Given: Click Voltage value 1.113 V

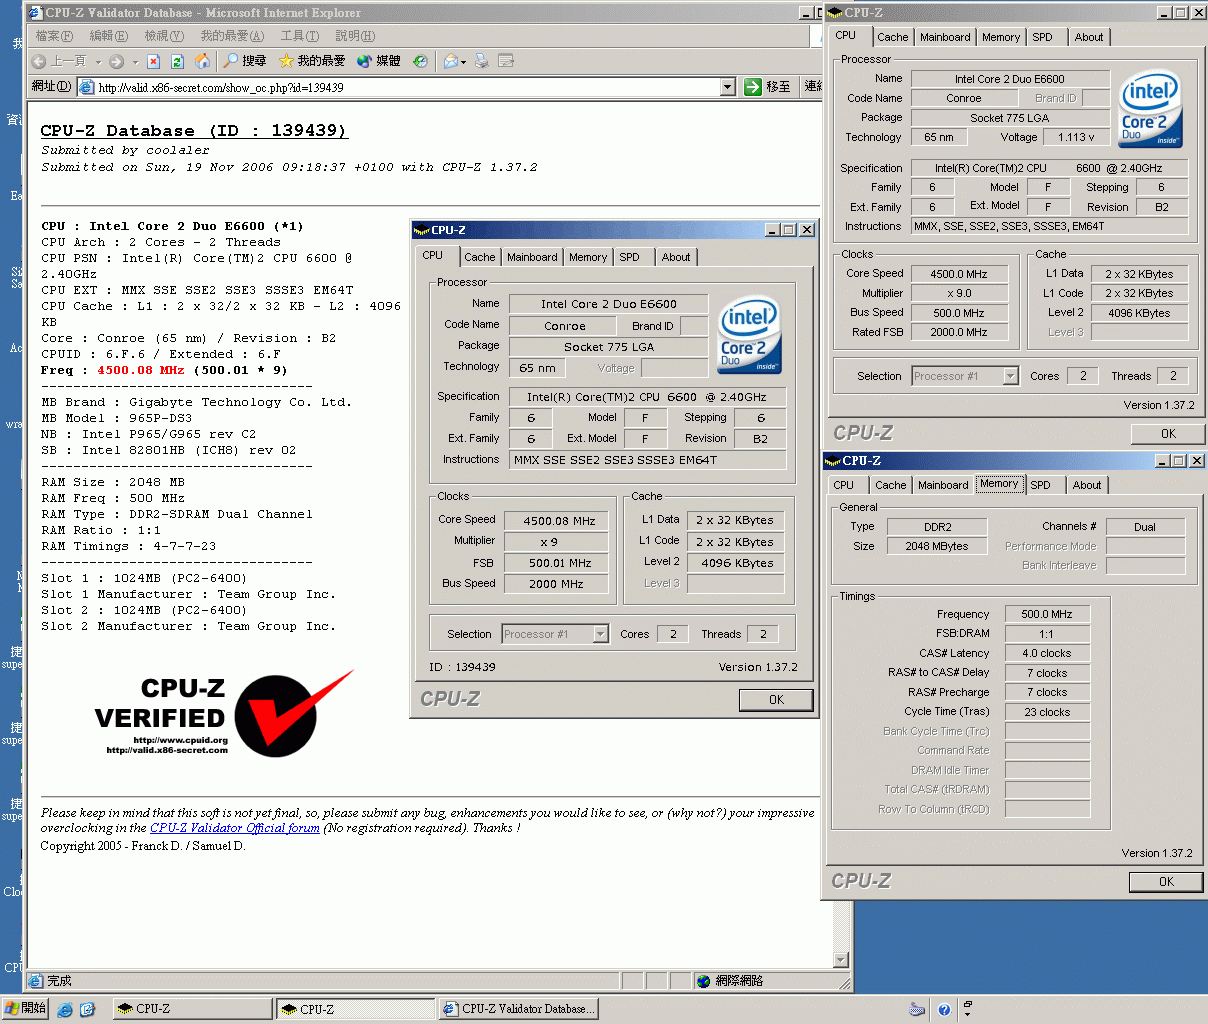Looking at the screenshot, I should pyautogui.click(x=1076, y=137).
